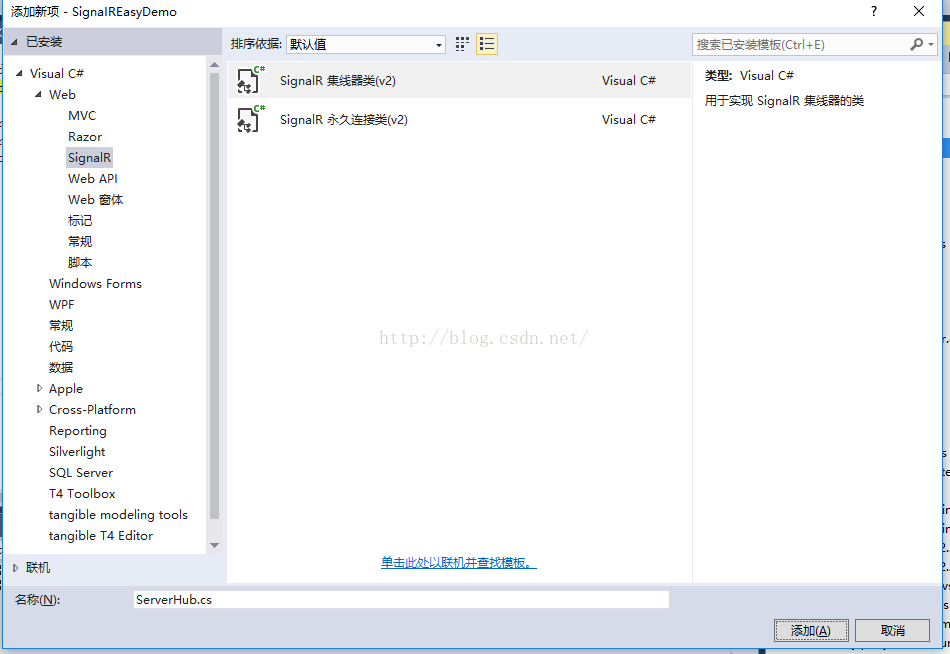Click 单击此处以联机并查找模板 link
Viewport: 950px width, 654px height.
pos(459,563)
